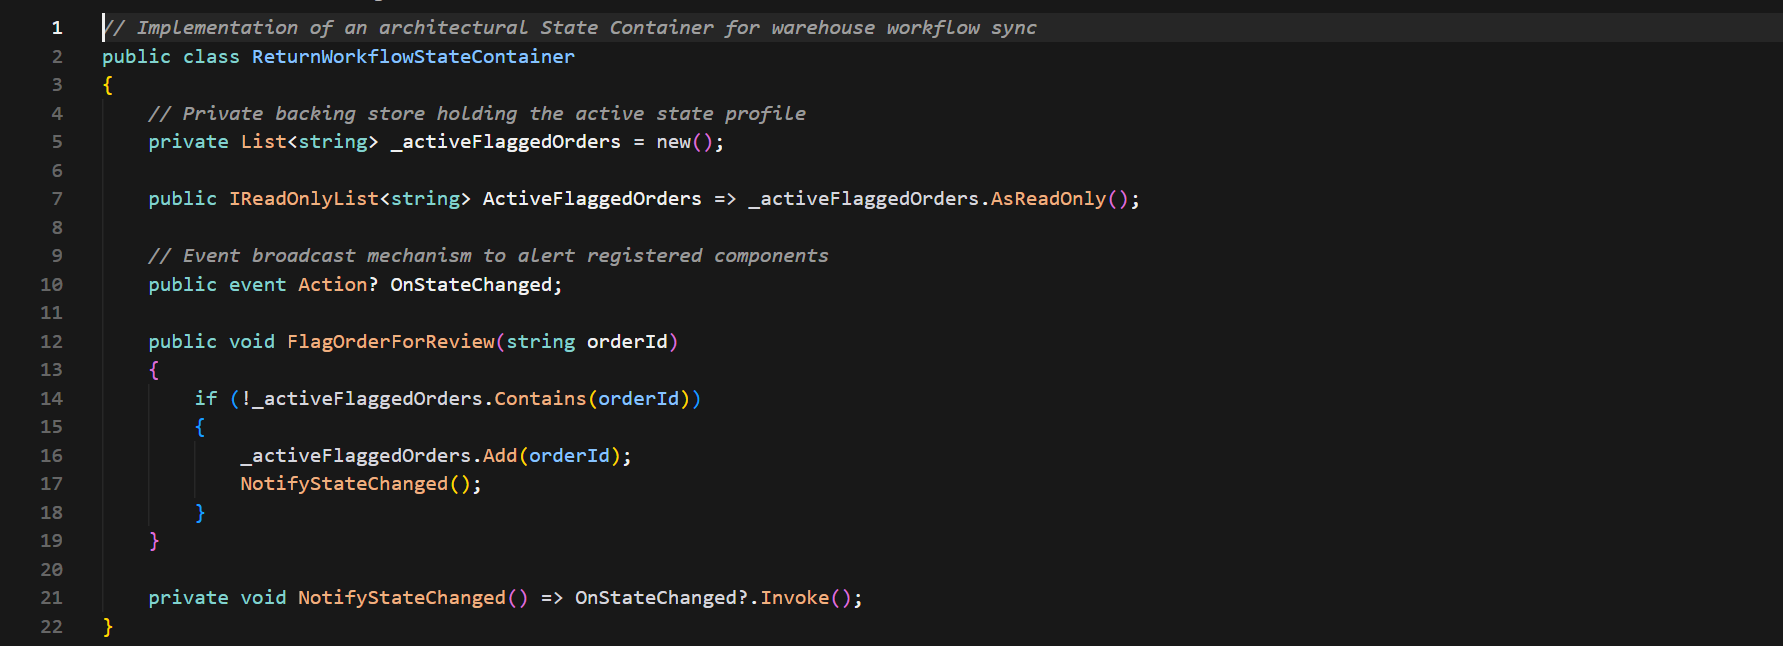Click the Contains call in the if statement
This screenshot has height=646, width=1783.
[540, 399]
